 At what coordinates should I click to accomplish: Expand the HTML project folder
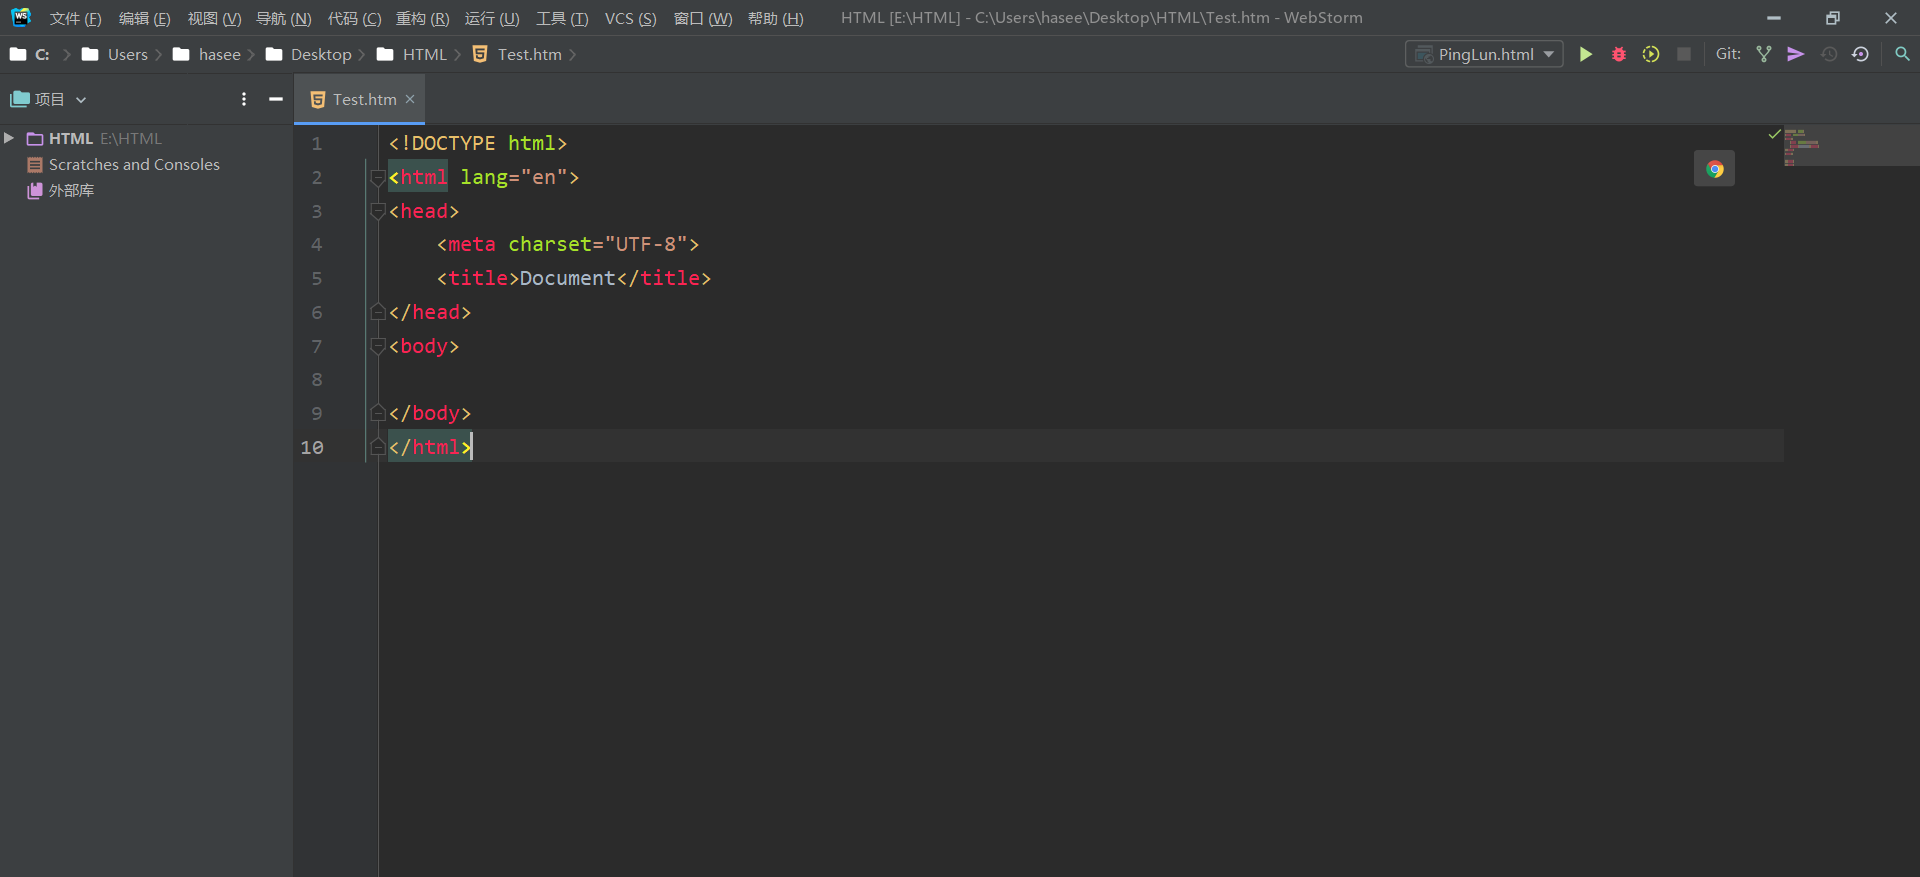tap(9, 138)
